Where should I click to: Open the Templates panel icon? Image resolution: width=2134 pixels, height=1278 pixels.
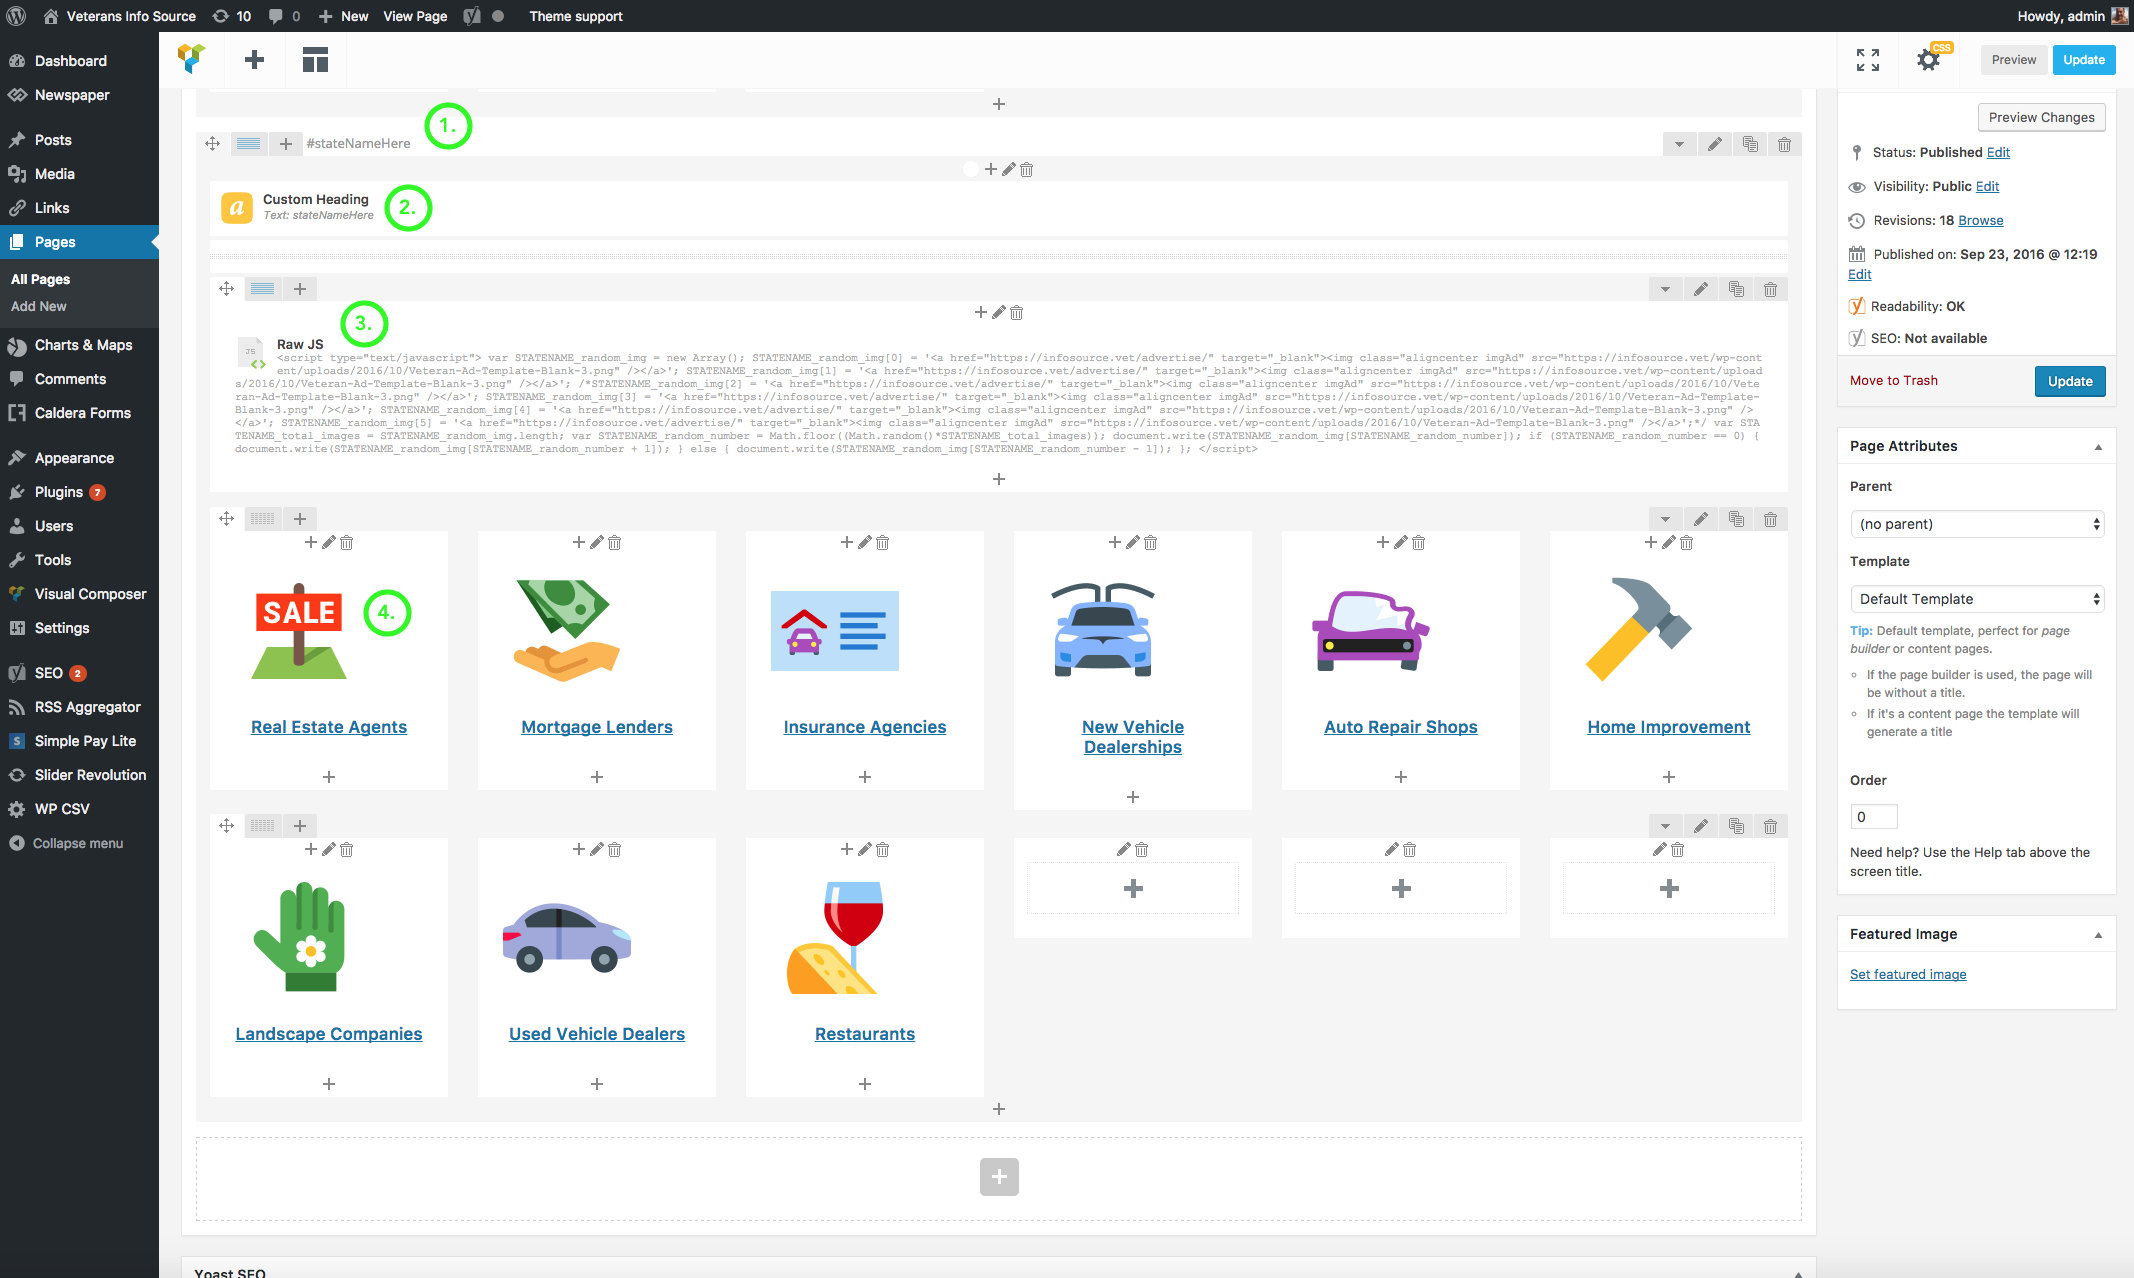click(x=315, y=60)
